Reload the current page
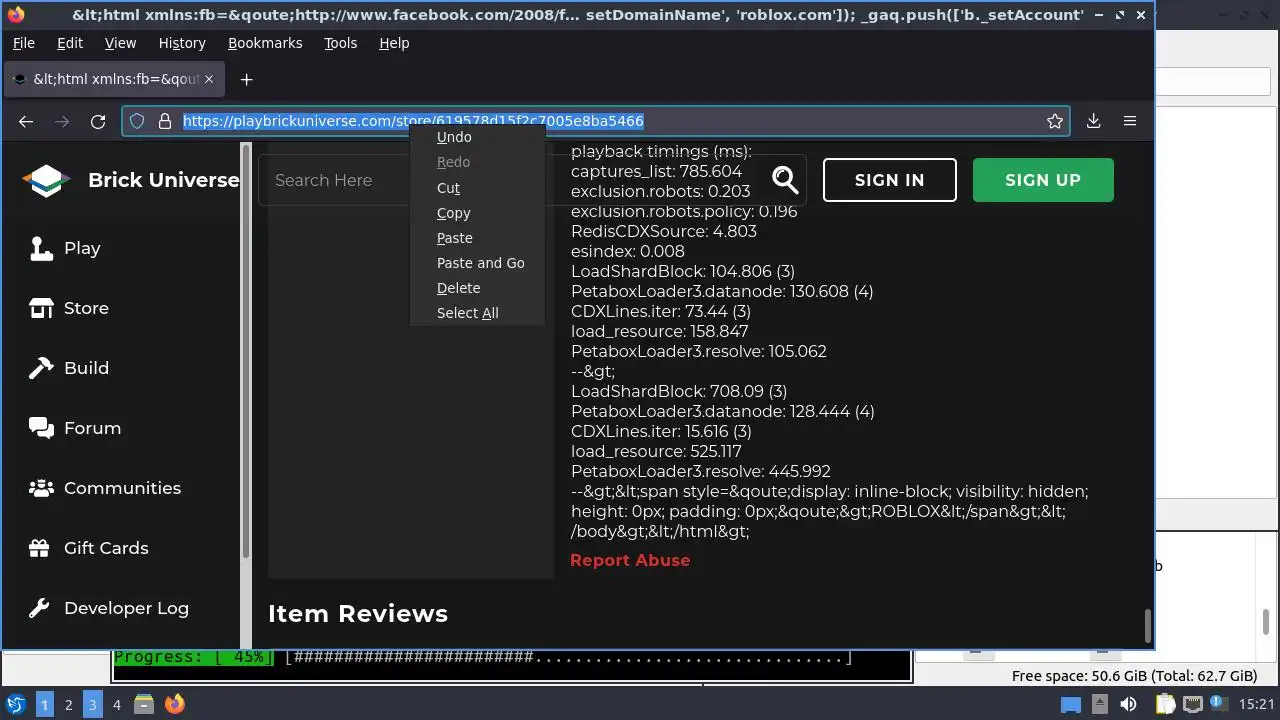Viewport: 1280px width, 720px height. click(x=98, y=121)
